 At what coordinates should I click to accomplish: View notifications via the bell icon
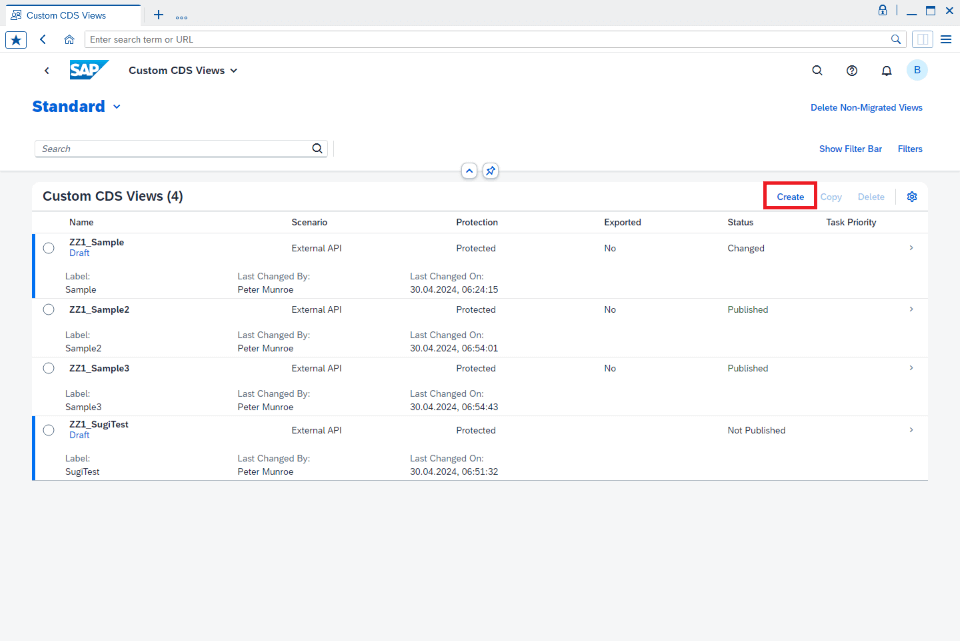[886, 70]
